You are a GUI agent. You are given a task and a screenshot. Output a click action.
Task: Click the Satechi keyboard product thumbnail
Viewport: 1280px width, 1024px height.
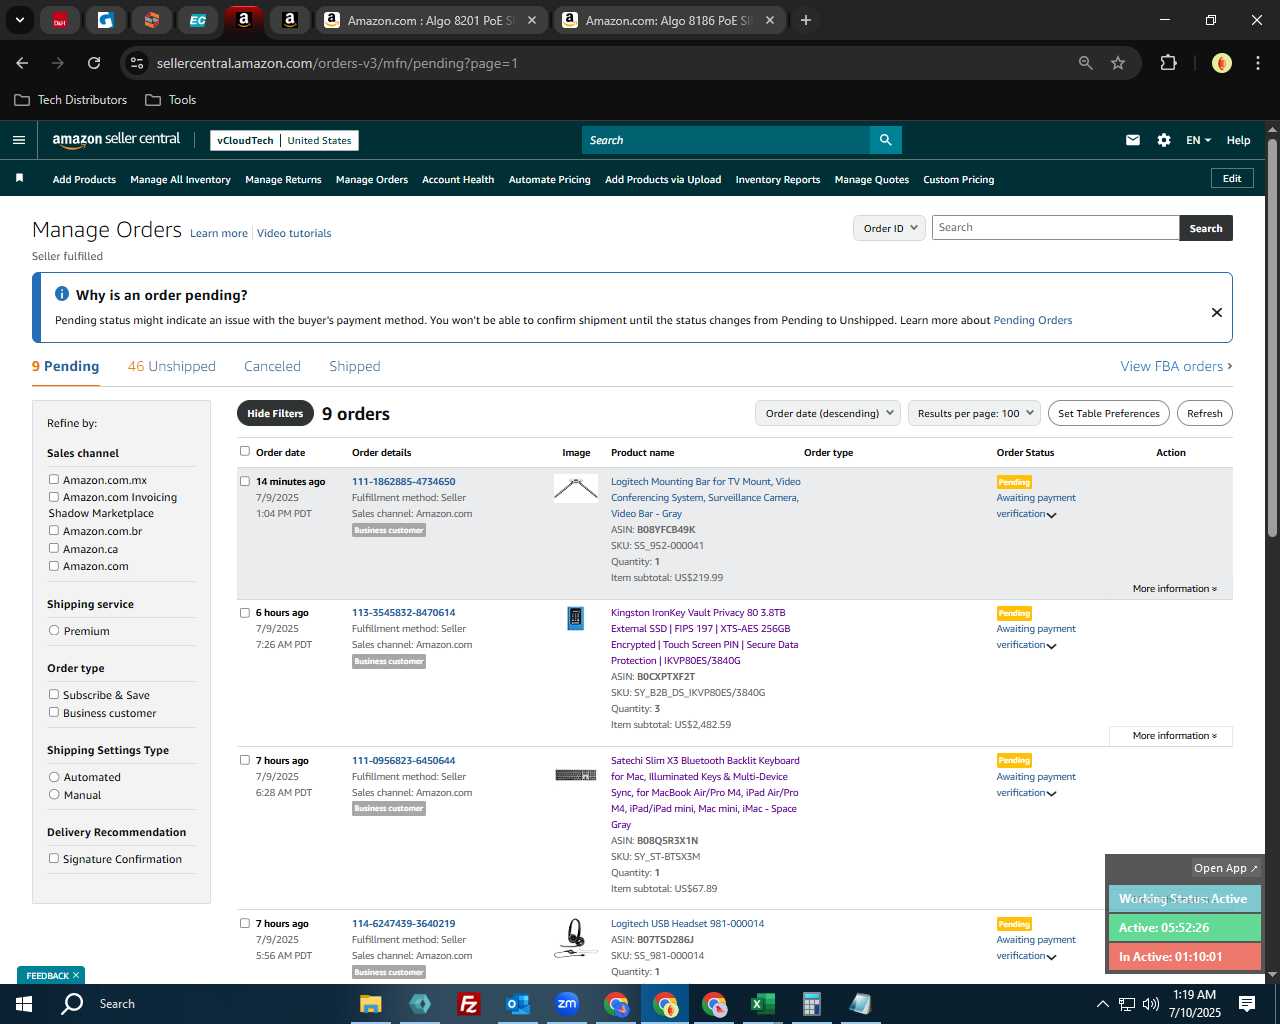(576, 775)
